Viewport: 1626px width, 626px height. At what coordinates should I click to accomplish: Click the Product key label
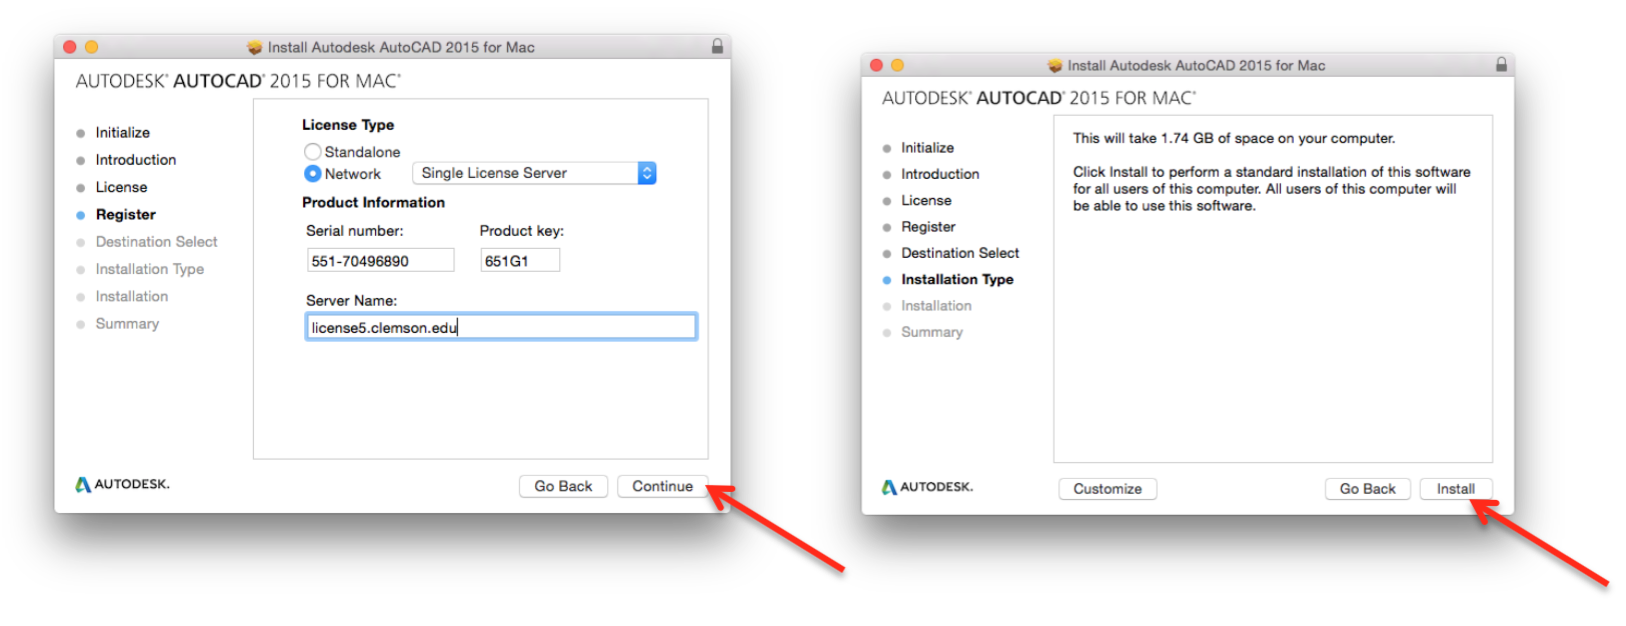pos(521,231)
